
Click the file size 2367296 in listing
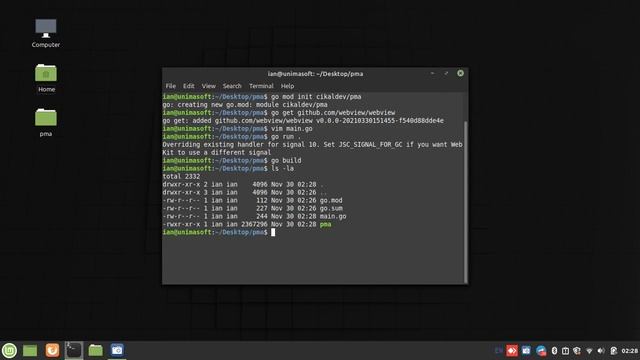[254, 224]
